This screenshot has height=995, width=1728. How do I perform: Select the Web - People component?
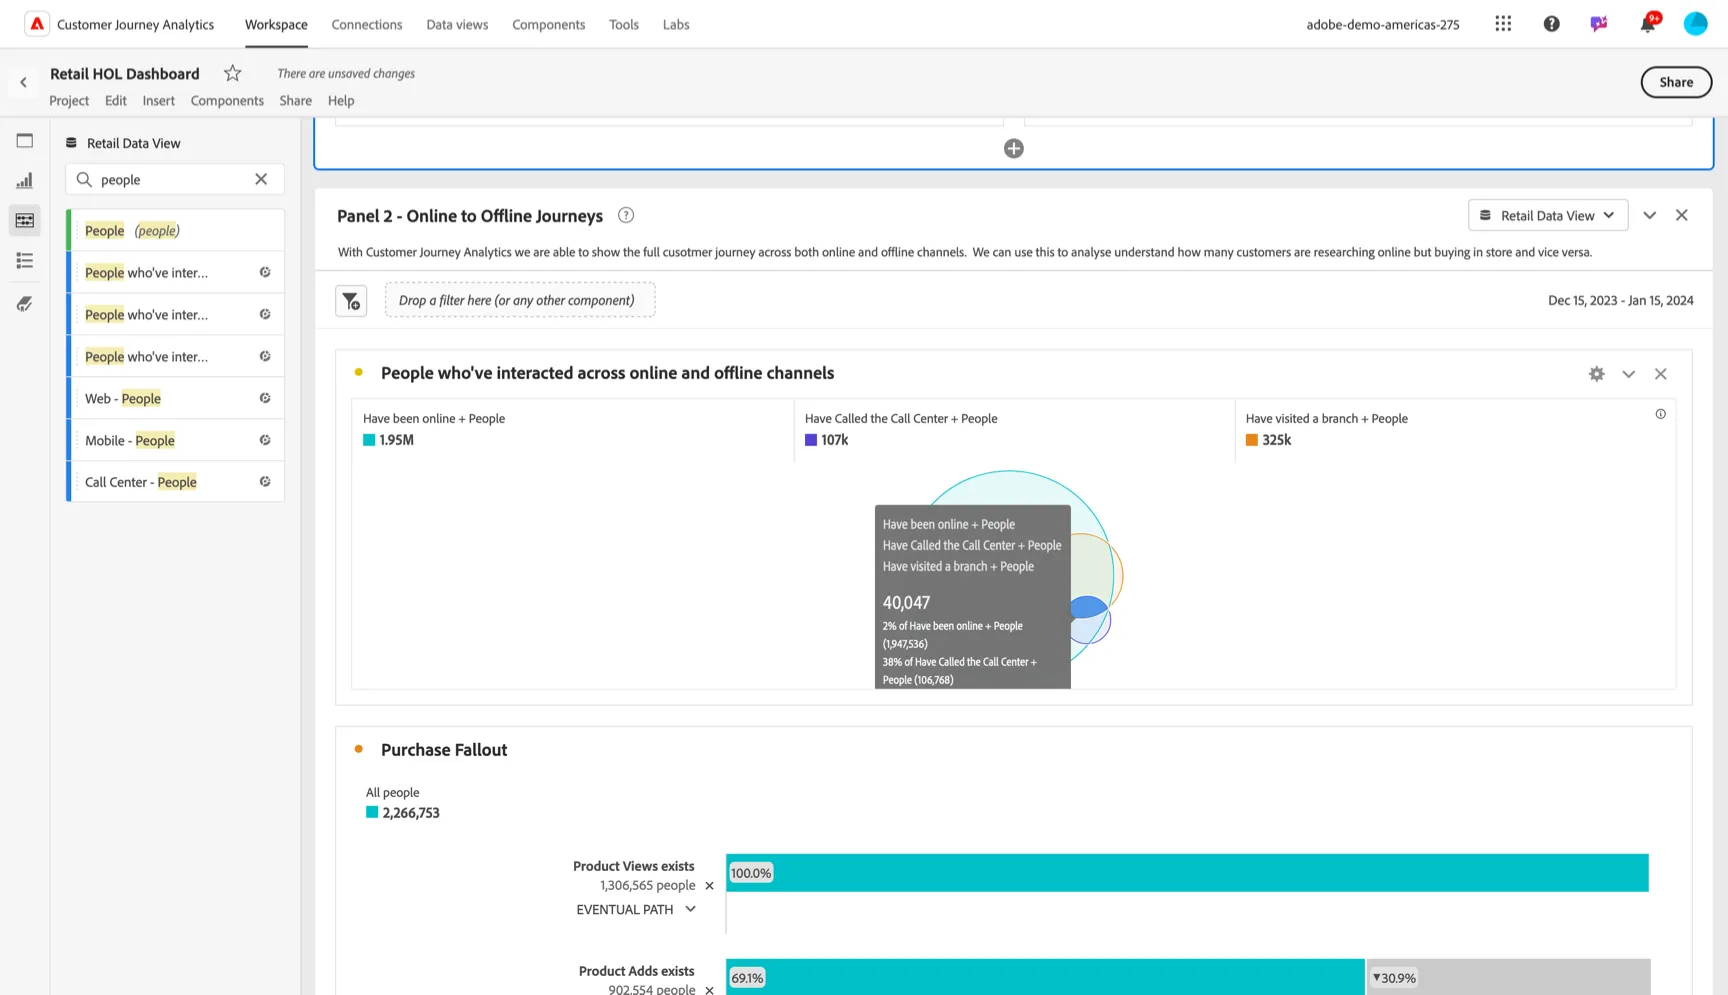[x=176, y=398]
